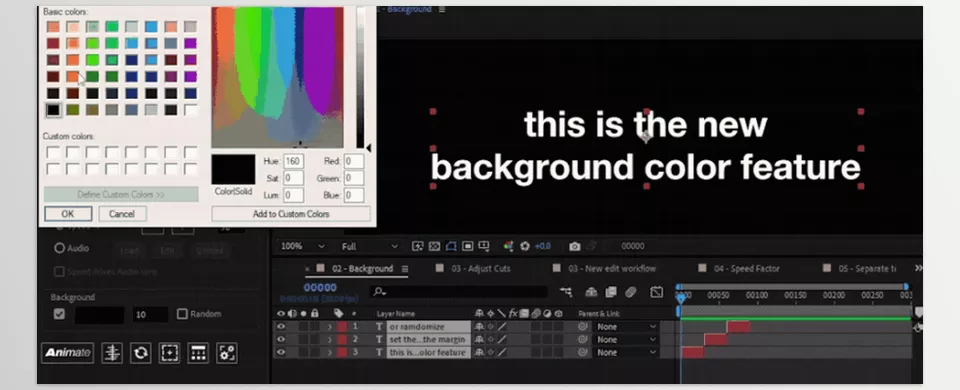This screenshot has width=960, height=390.
Task: Click the Green value field
Action: click(354, 178)
